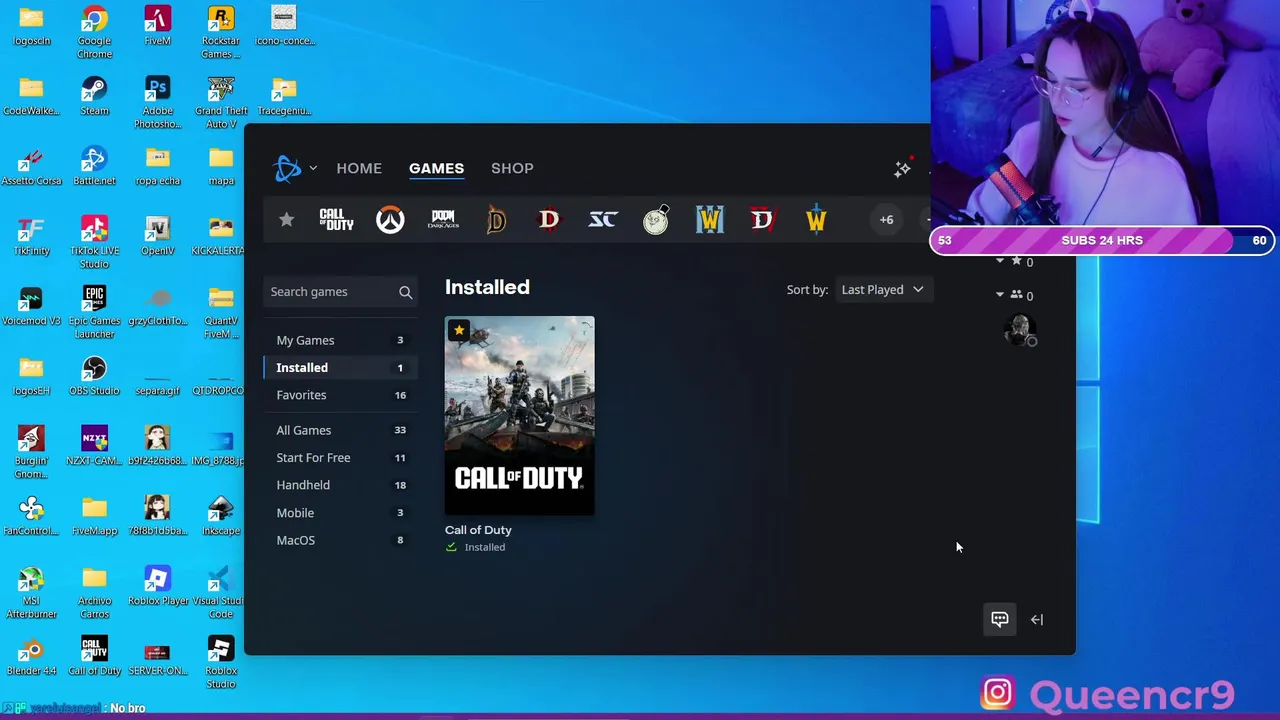Open Rockstar Games Launcher shortcut
The image size is (1280, 720).
(221, 32)
